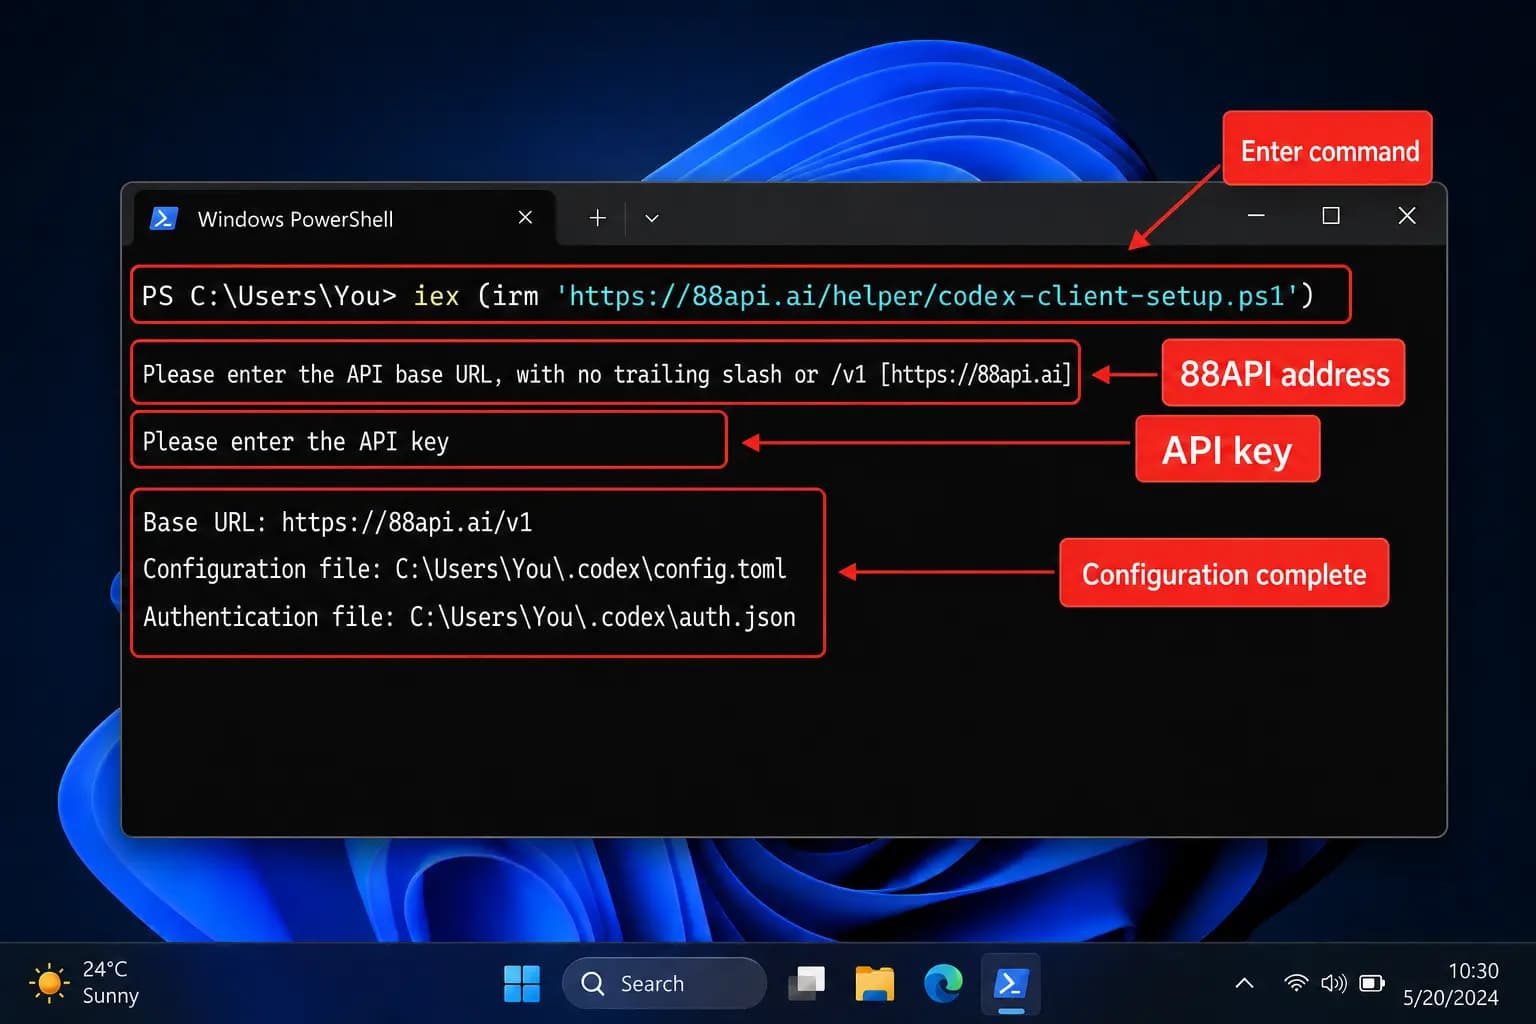Viewport: 1536px width, 1024px height.
Task: Click the PS C:\Users\You> prompt
Action: point(269,296)
